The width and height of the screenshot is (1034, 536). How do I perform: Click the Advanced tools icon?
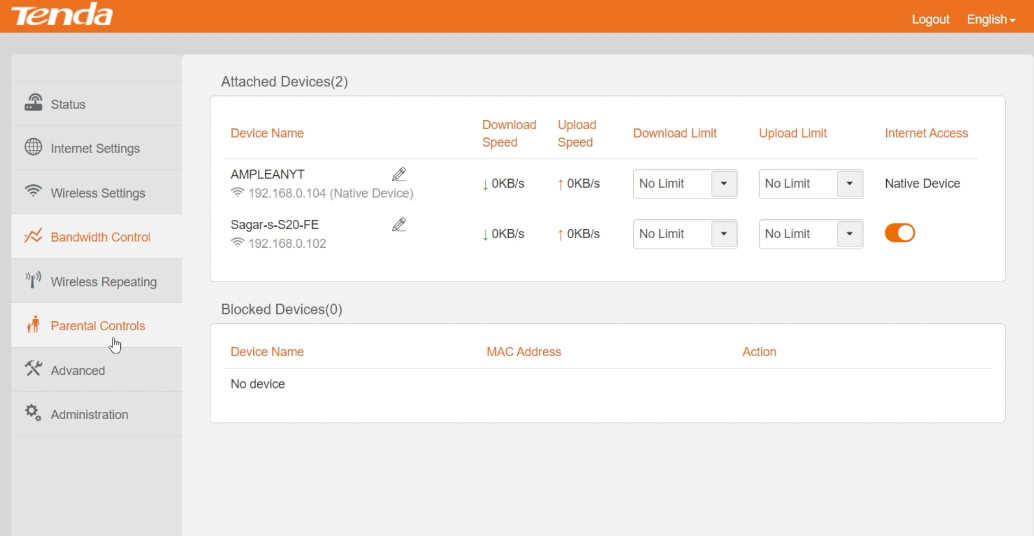[x=34, y=369]
